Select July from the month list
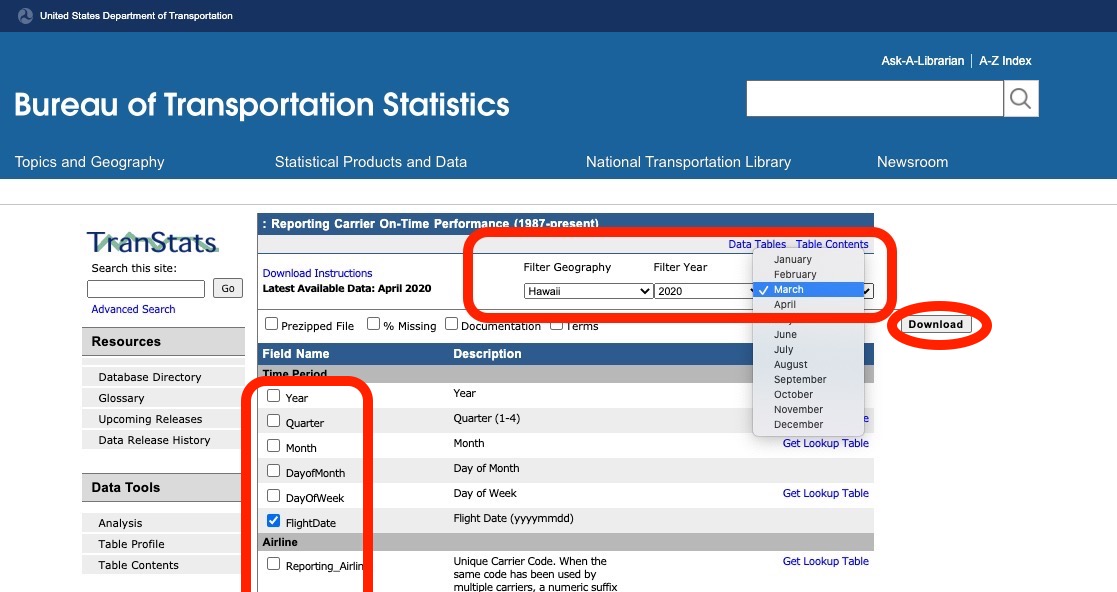The height and width of the screenshot is (592, 1117). click(808, 349)
